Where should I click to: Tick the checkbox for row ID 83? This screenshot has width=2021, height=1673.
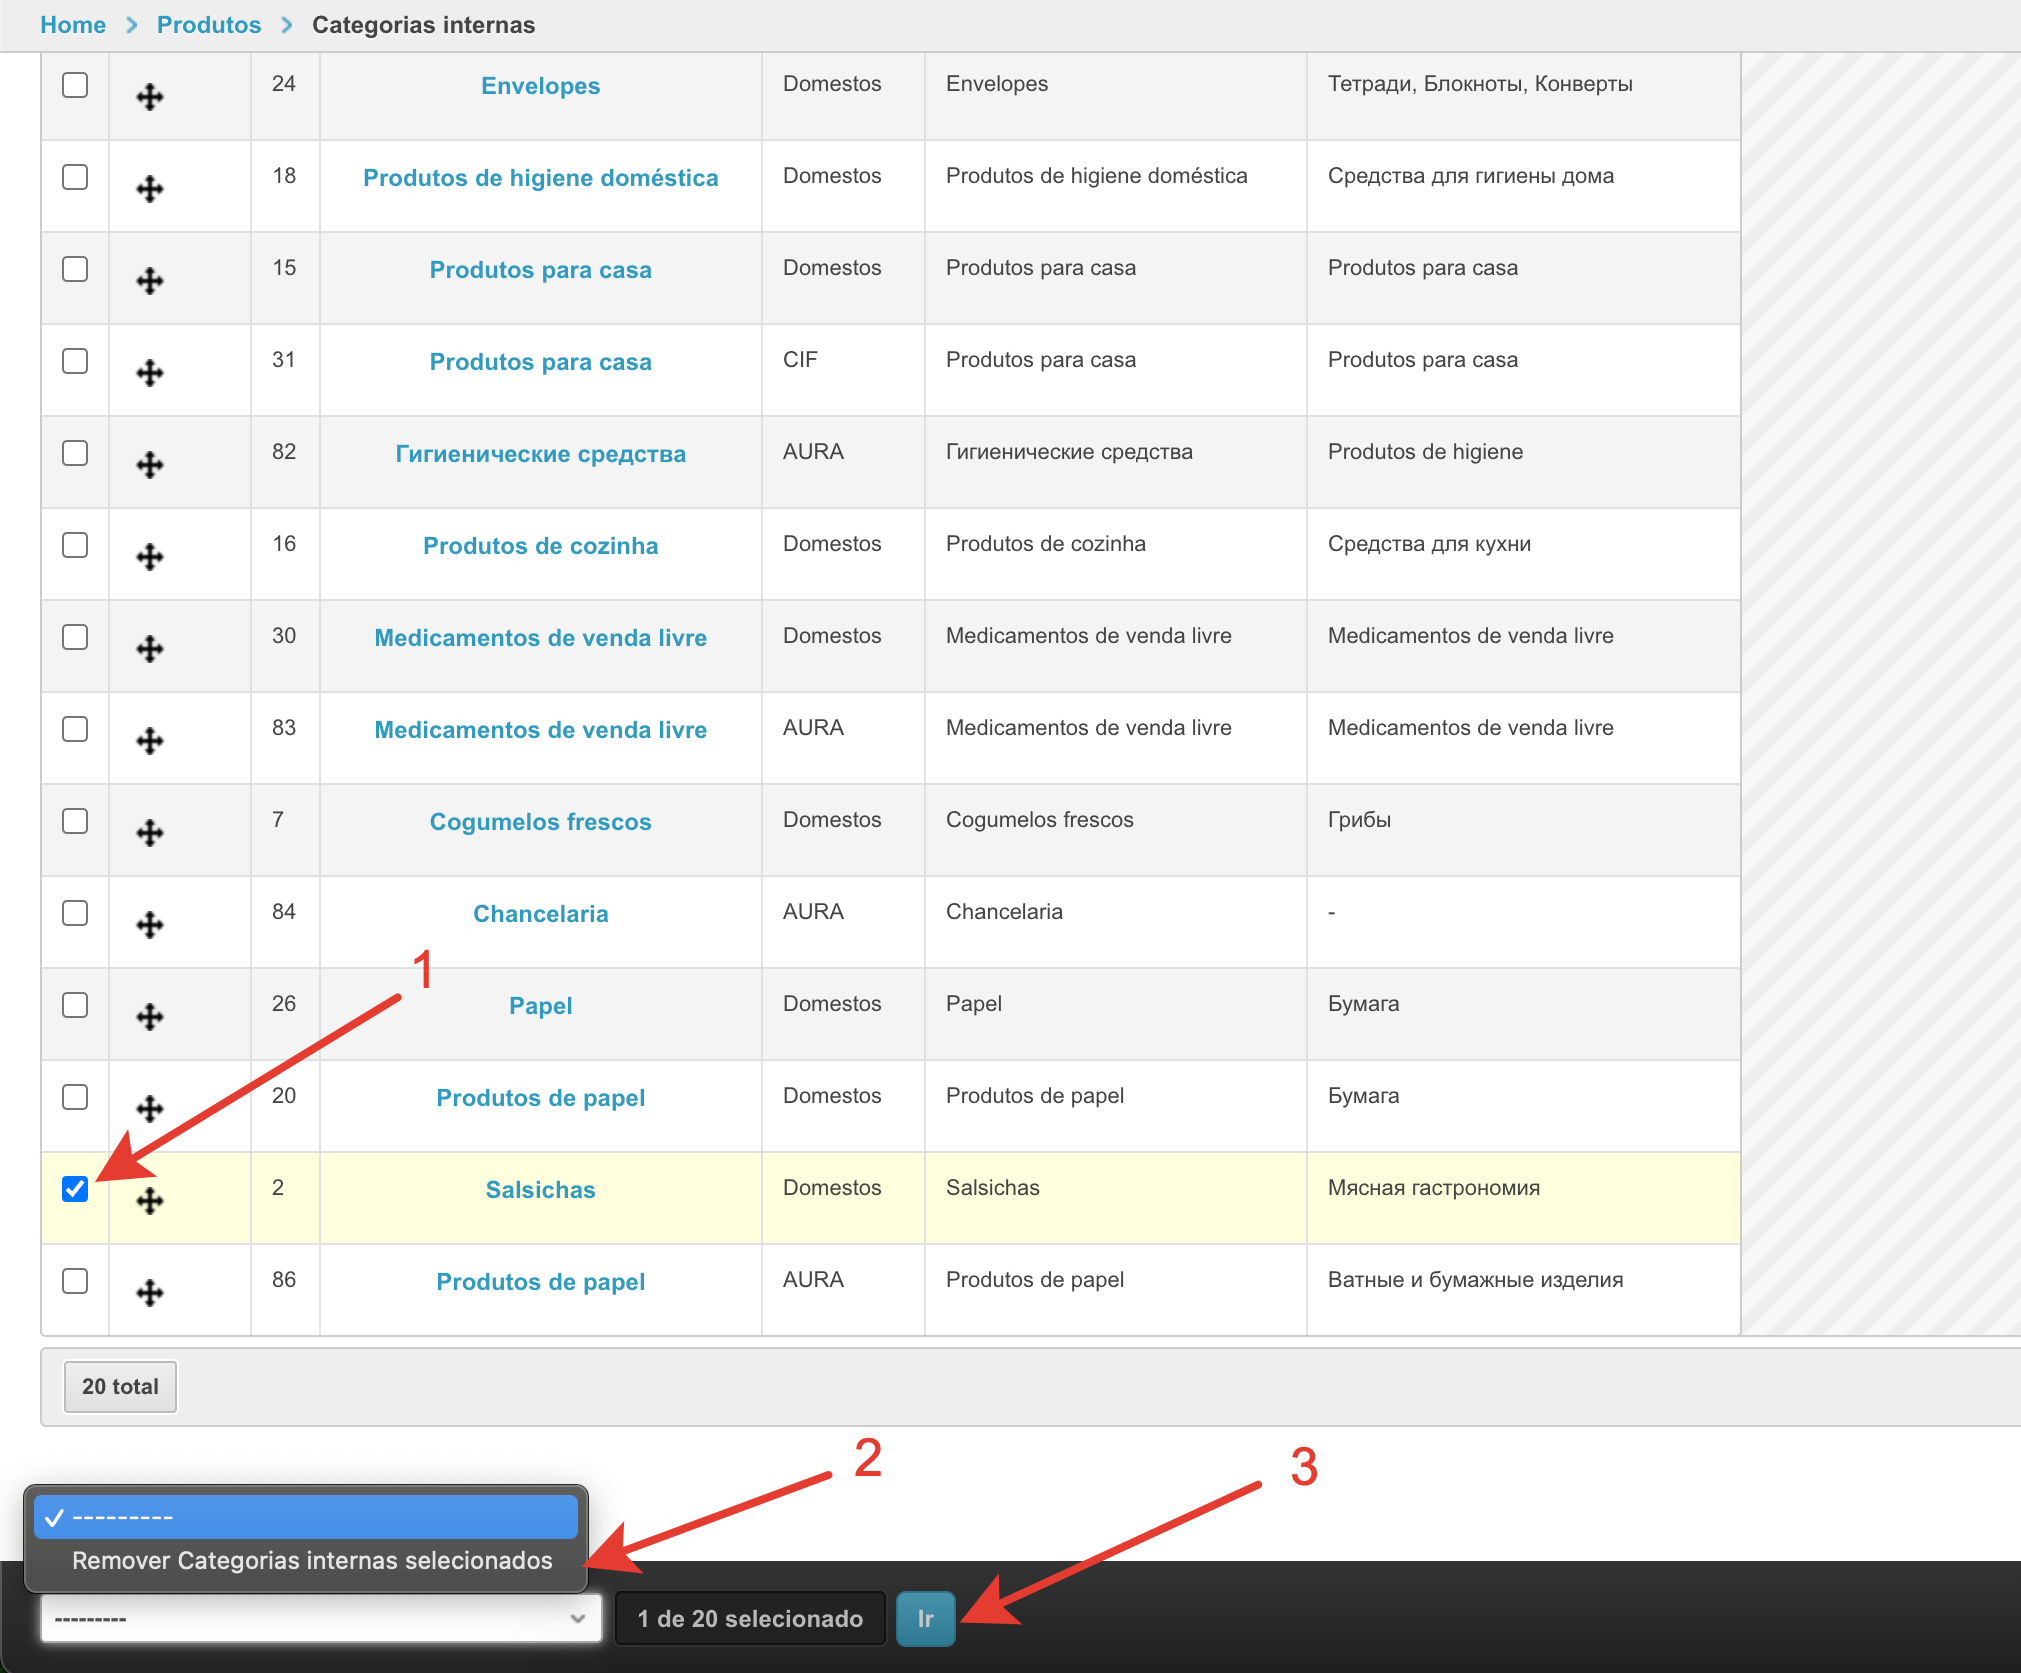click(75, 729)
